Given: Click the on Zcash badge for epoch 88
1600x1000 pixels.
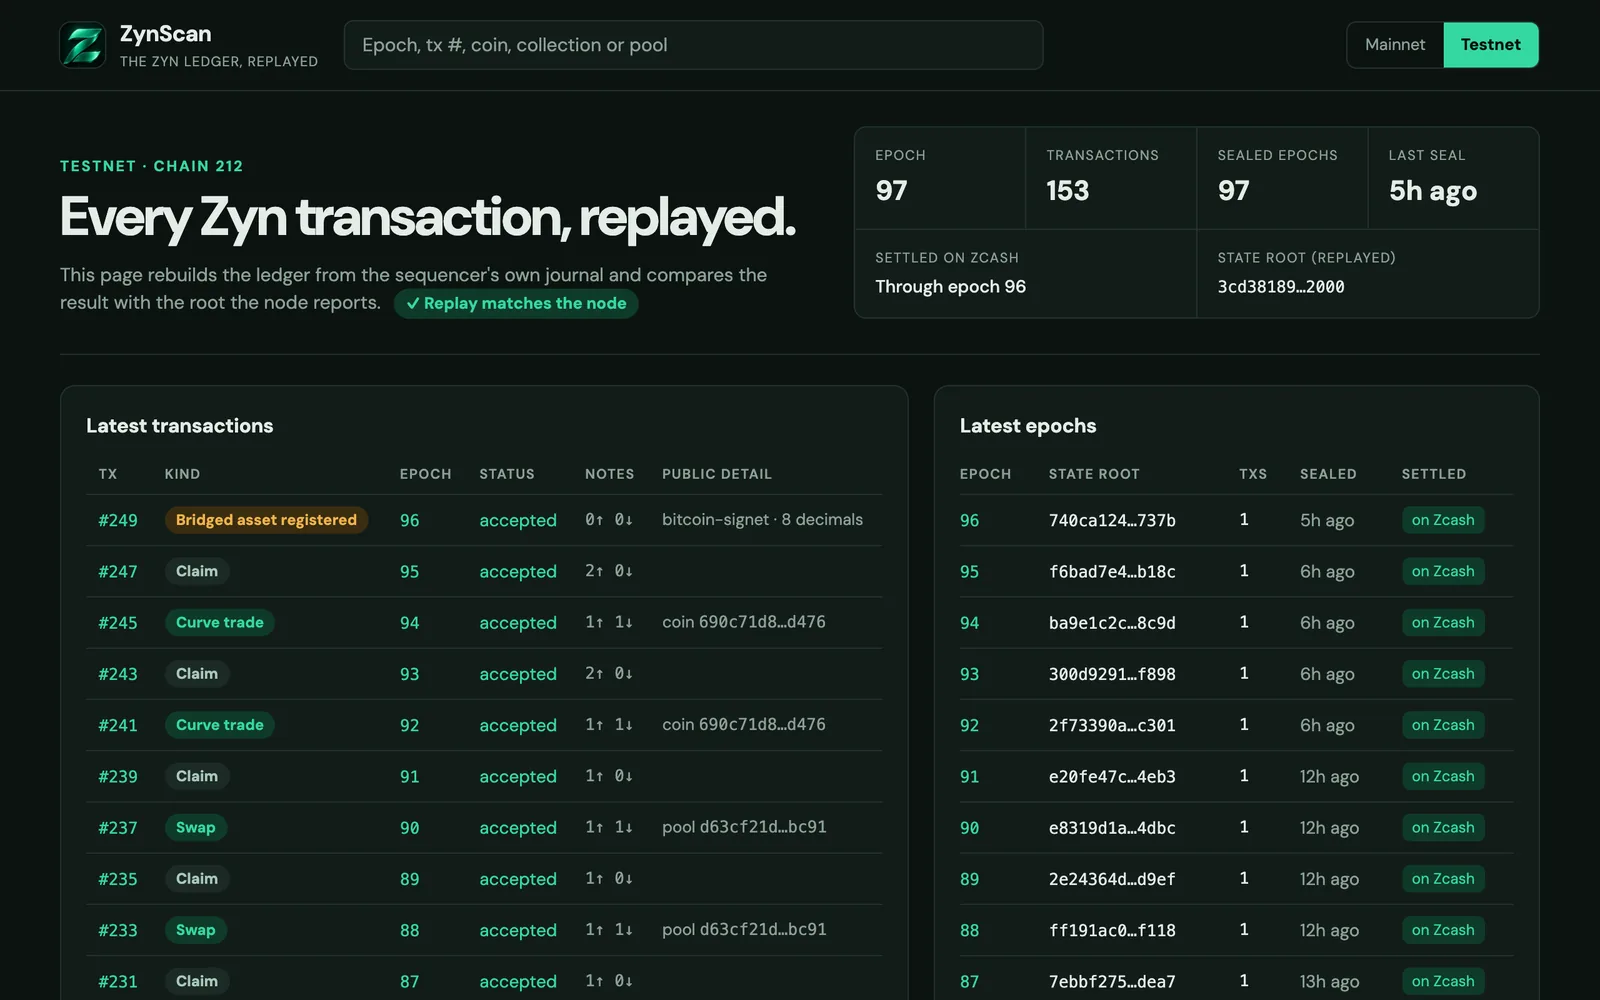Looking at the screenshot, I should point(1443,930).
